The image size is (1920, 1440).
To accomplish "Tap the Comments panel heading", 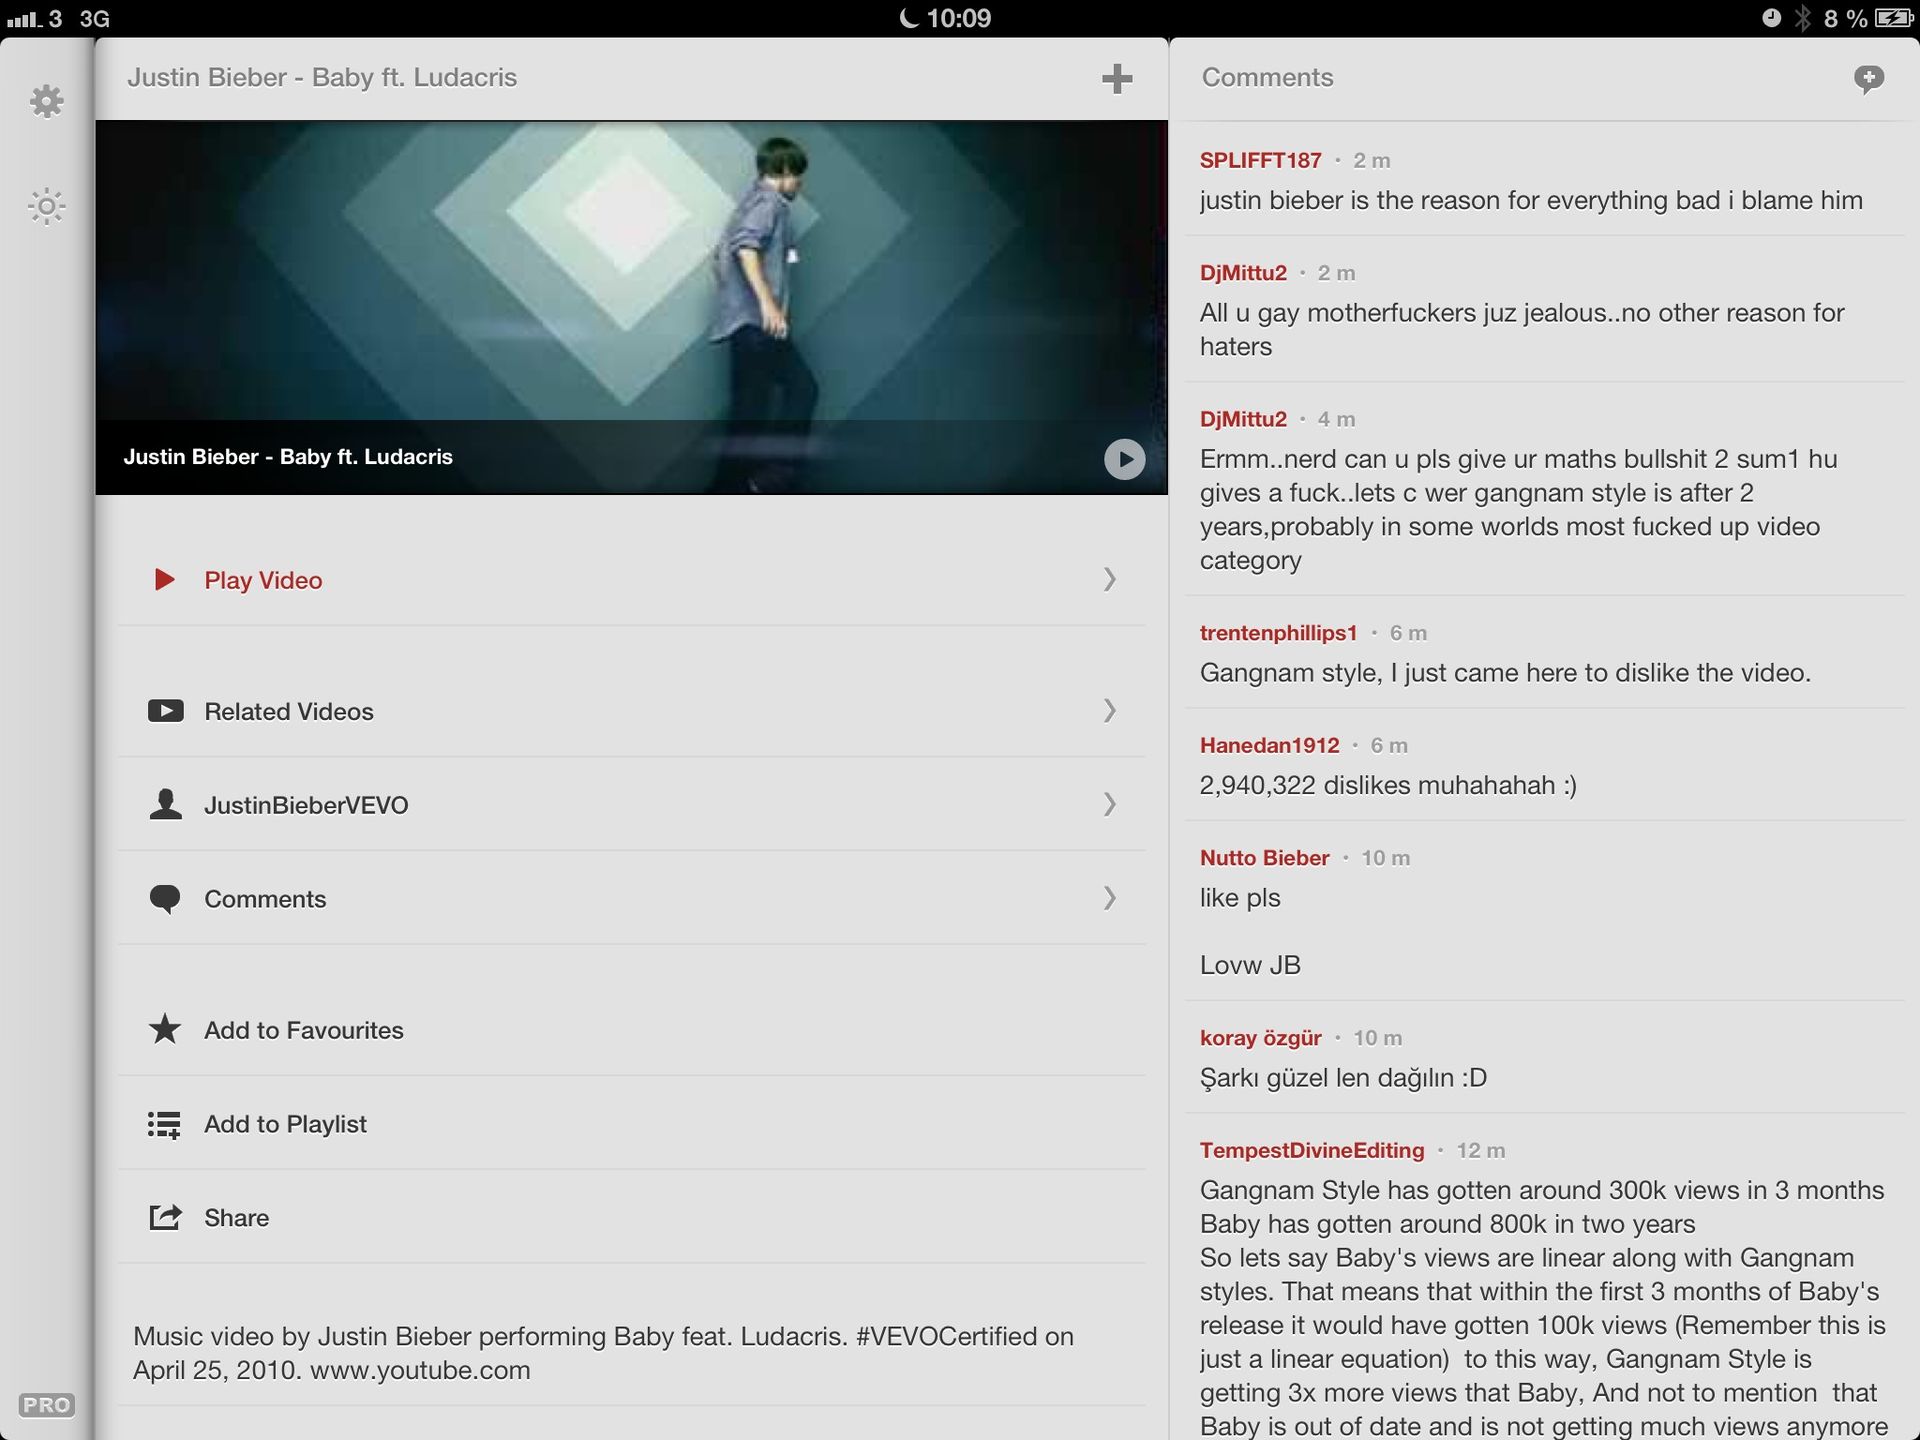I will pos(1267,78).
